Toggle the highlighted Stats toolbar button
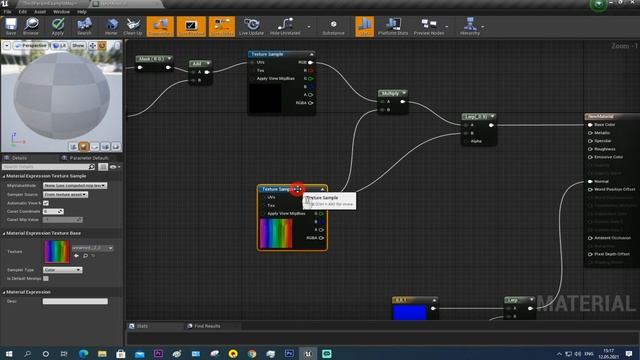The width and height of the screenshot is (640, 360). [x=364, y=26]
